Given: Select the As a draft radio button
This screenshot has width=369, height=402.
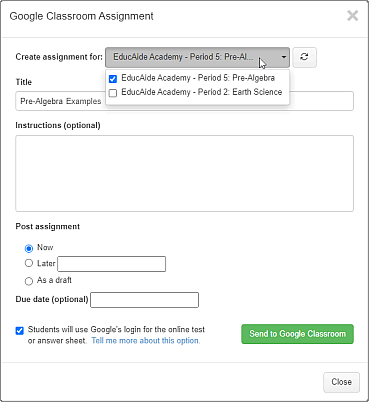Looking at the screenshot, I should (29, 281).
